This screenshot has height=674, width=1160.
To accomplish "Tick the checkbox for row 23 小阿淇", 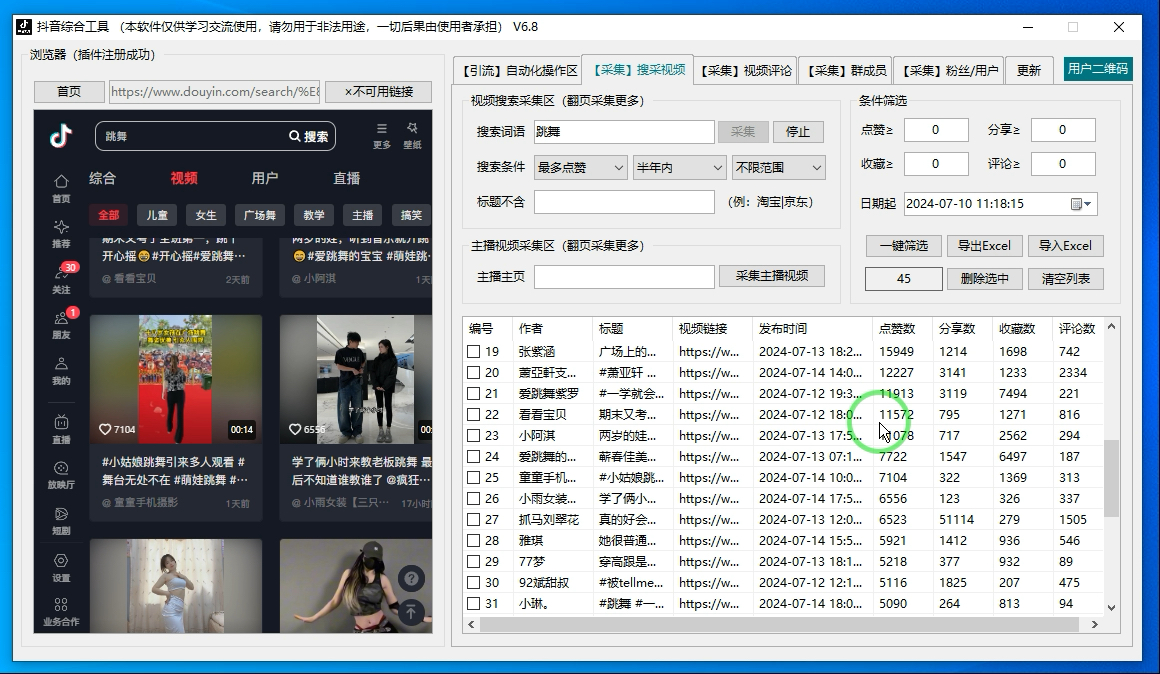I will [473, 436].
